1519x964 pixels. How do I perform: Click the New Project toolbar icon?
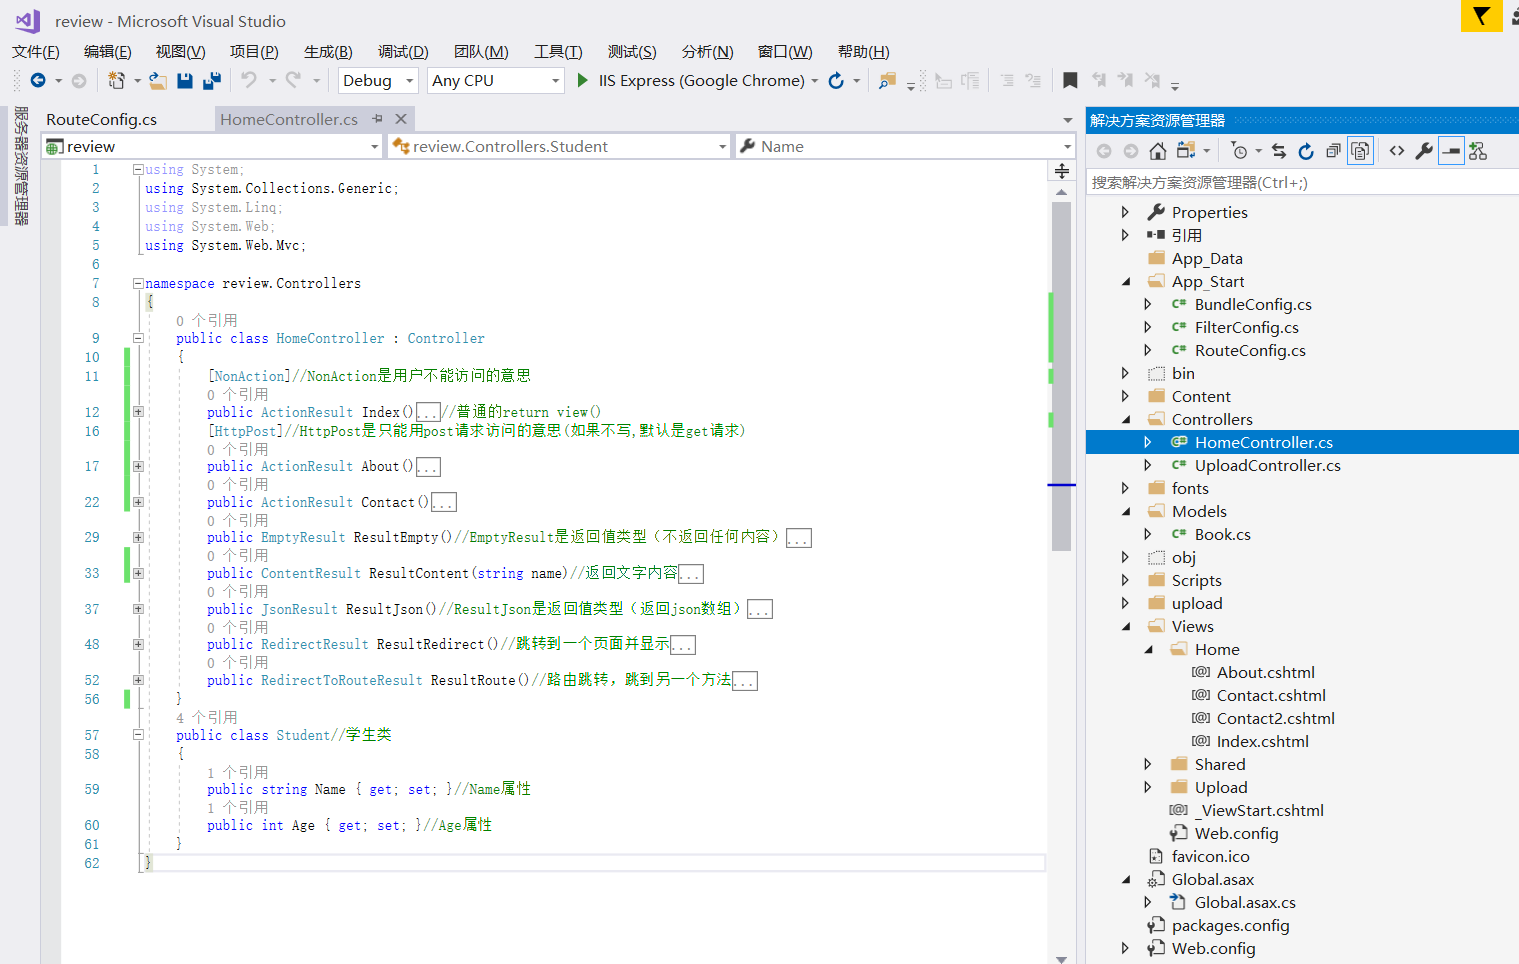click(x=117, y=81)
